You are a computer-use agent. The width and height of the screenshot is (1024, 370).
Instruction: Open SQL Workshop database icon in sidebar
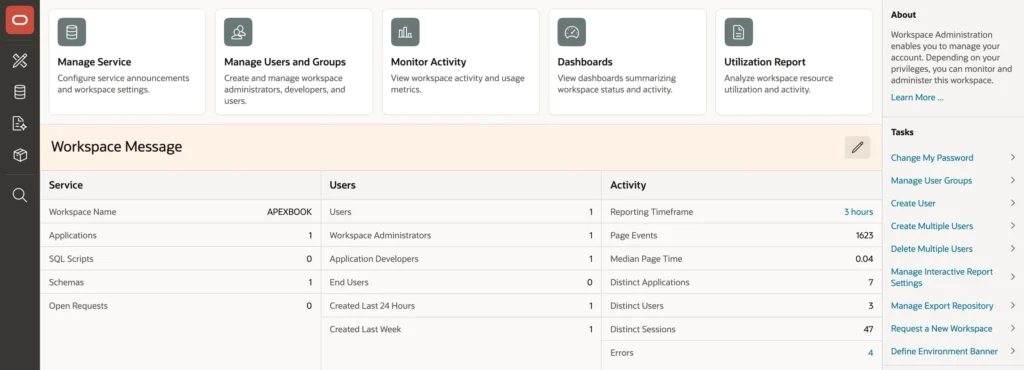pos(20,92)
